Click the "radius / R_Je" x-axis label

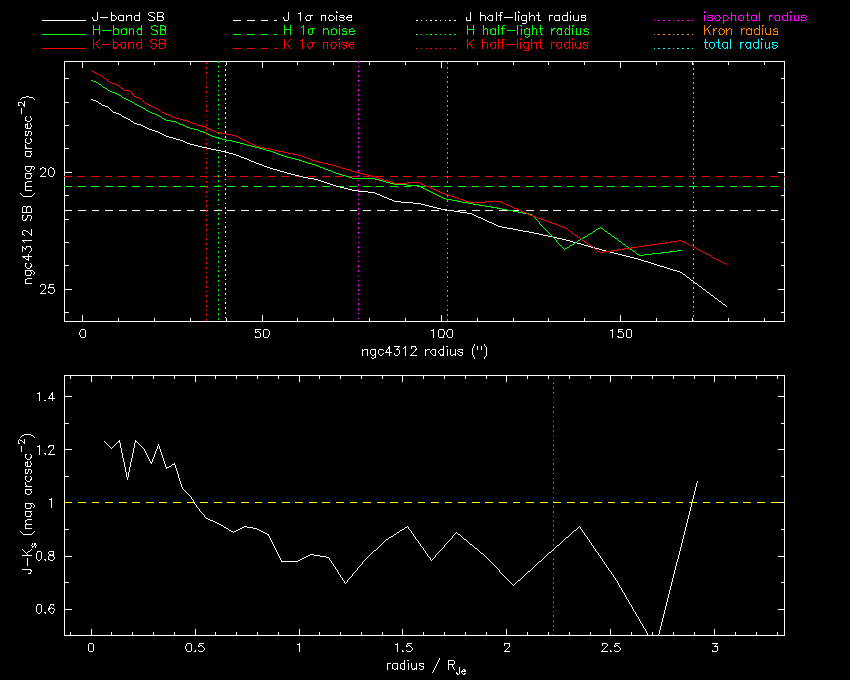pos(423,667)
